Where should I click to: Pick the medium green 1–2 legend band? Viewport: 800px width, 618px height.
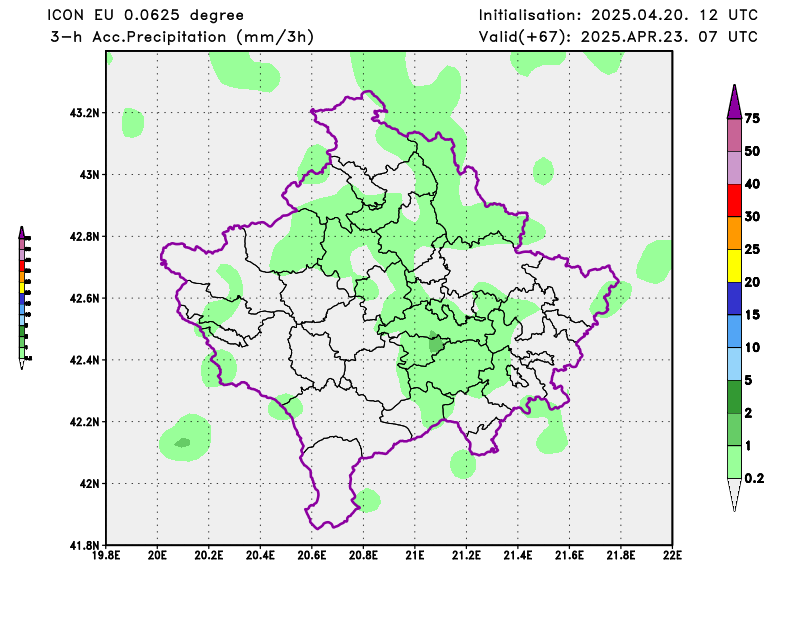point(734,429)
